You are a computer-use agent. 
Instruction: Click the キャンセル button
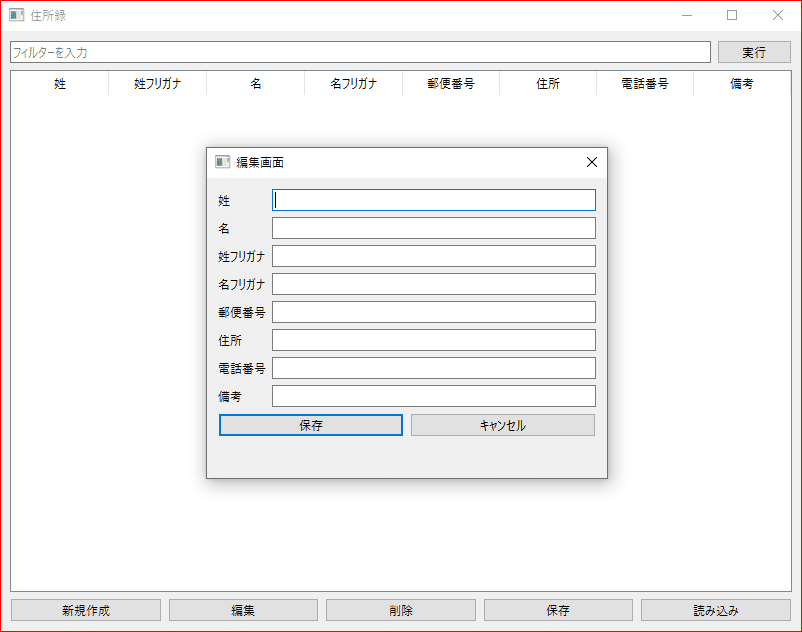(503, 425)
